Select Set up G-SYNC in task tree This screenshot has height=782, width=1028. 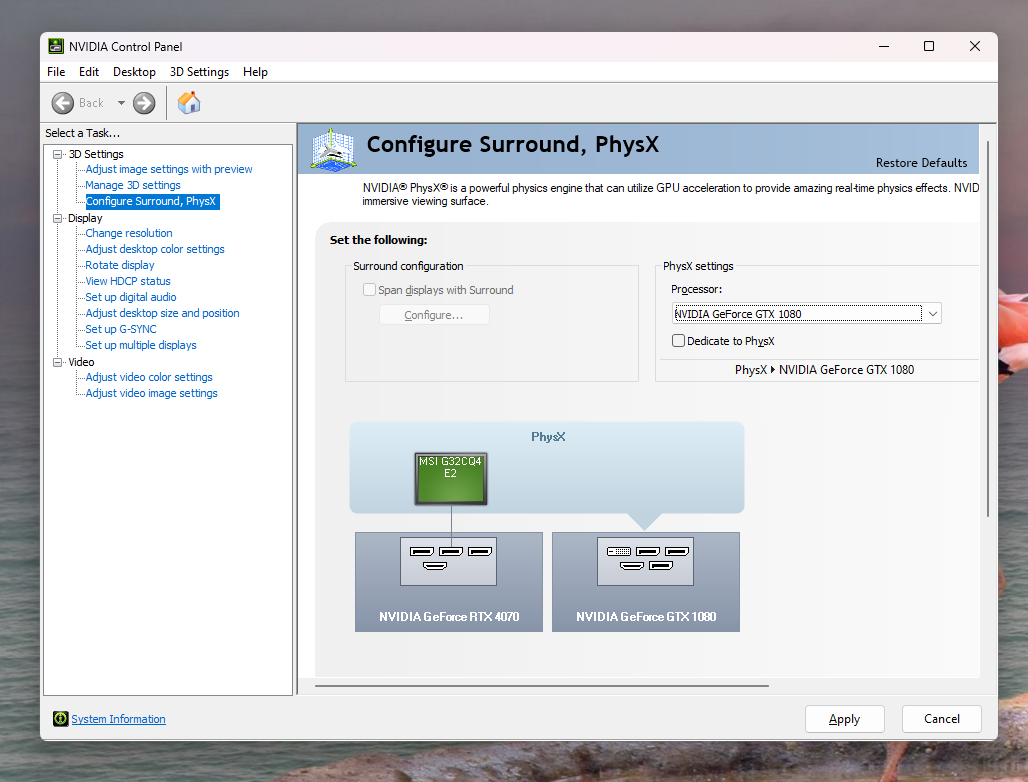coord(121,329)
